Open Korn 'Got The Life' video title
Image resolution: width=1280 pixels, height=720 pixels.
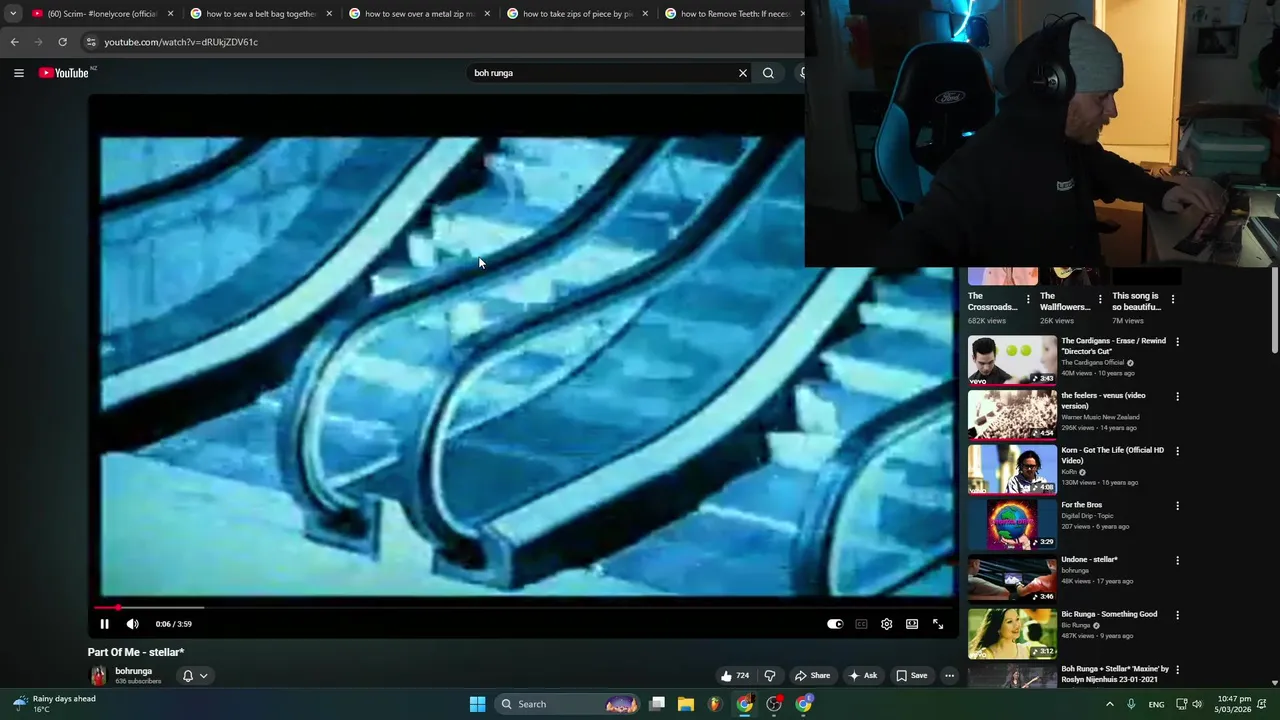coord(1112,455)
